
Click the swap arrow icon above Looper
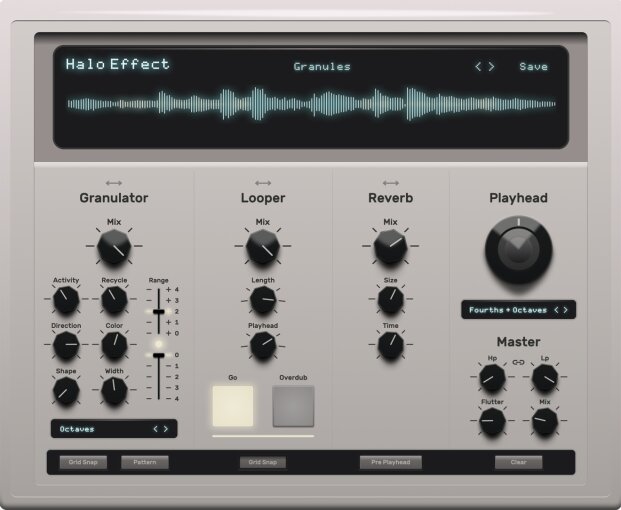(263, 183)
